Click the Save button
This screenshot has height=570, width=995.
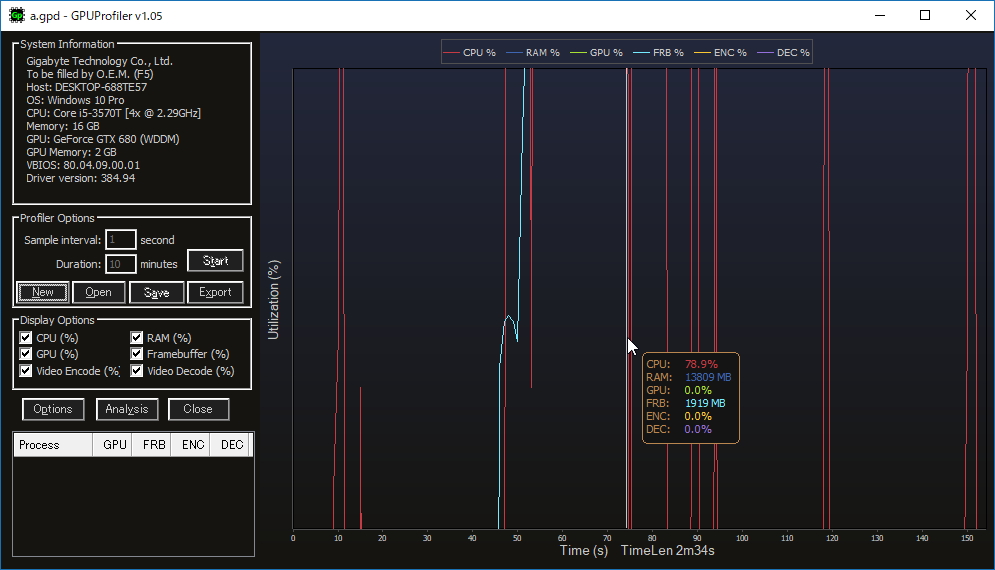tap(157, 292)
